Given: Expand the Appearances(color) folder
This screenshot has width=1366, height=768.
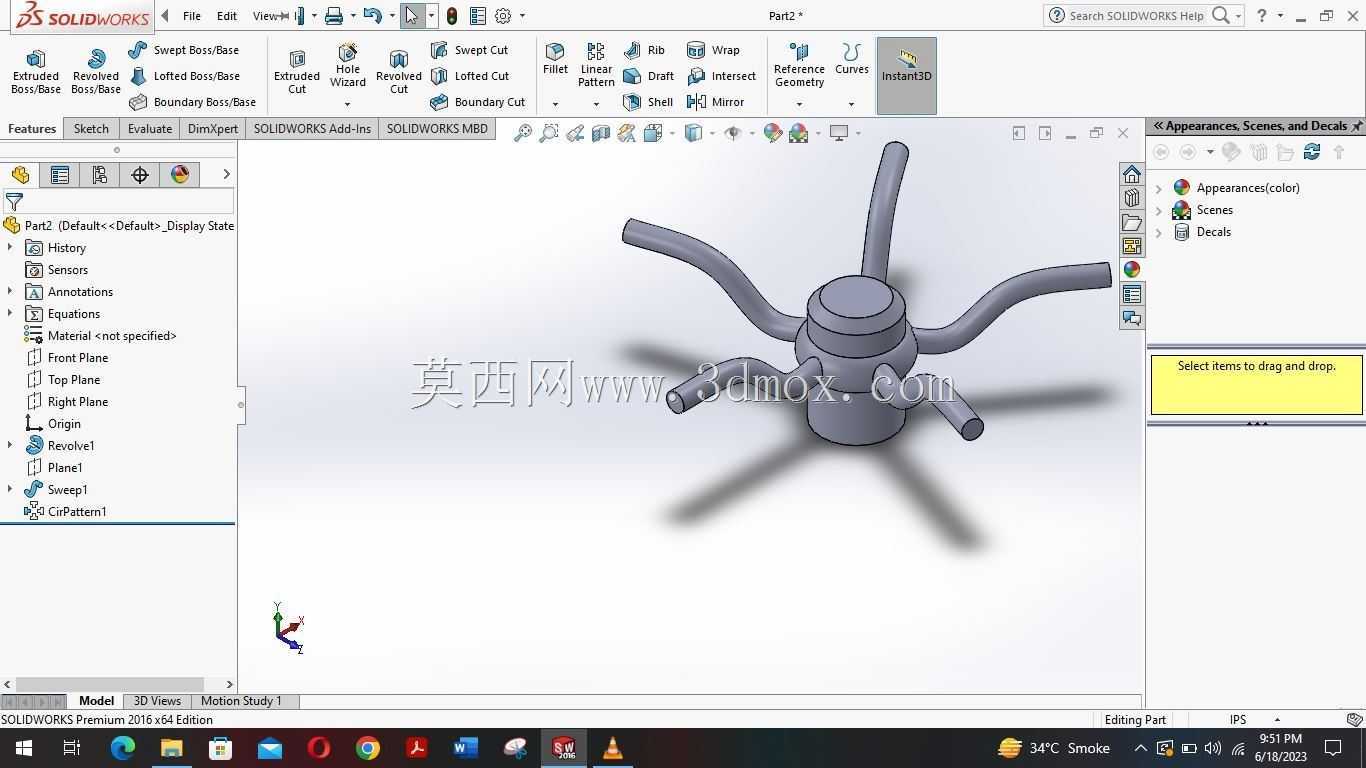Looking at the screenshot, I should (x=1159, y=188).
